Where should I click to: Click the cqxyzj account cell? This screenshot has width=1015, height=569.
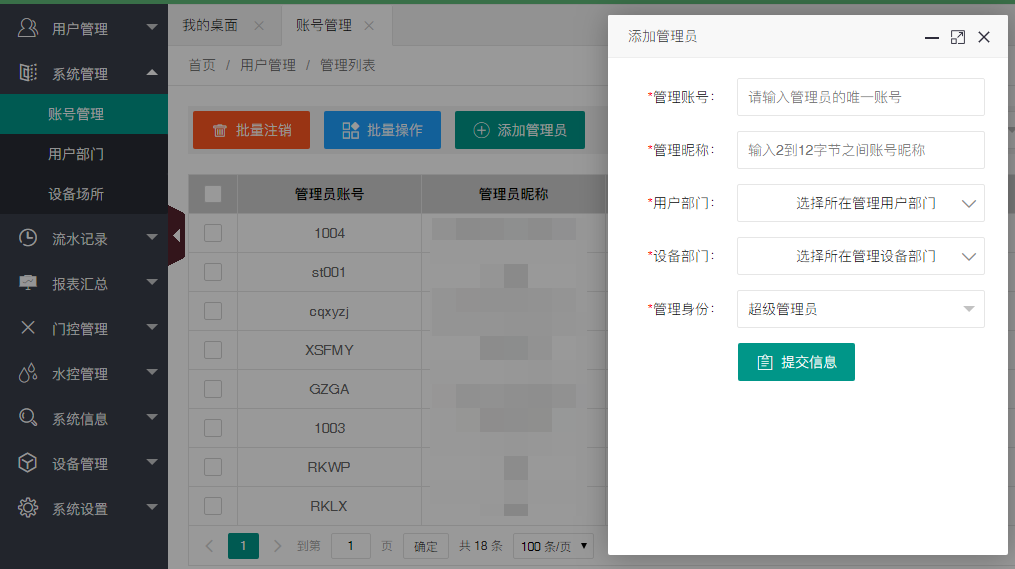coord(329,311)
